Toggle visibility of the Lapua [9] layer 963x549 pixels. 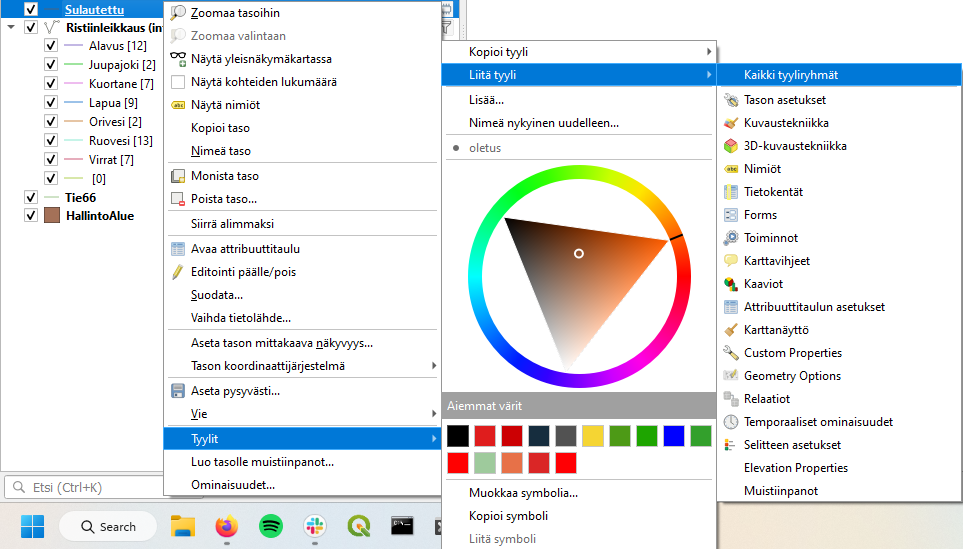(51, 103)
